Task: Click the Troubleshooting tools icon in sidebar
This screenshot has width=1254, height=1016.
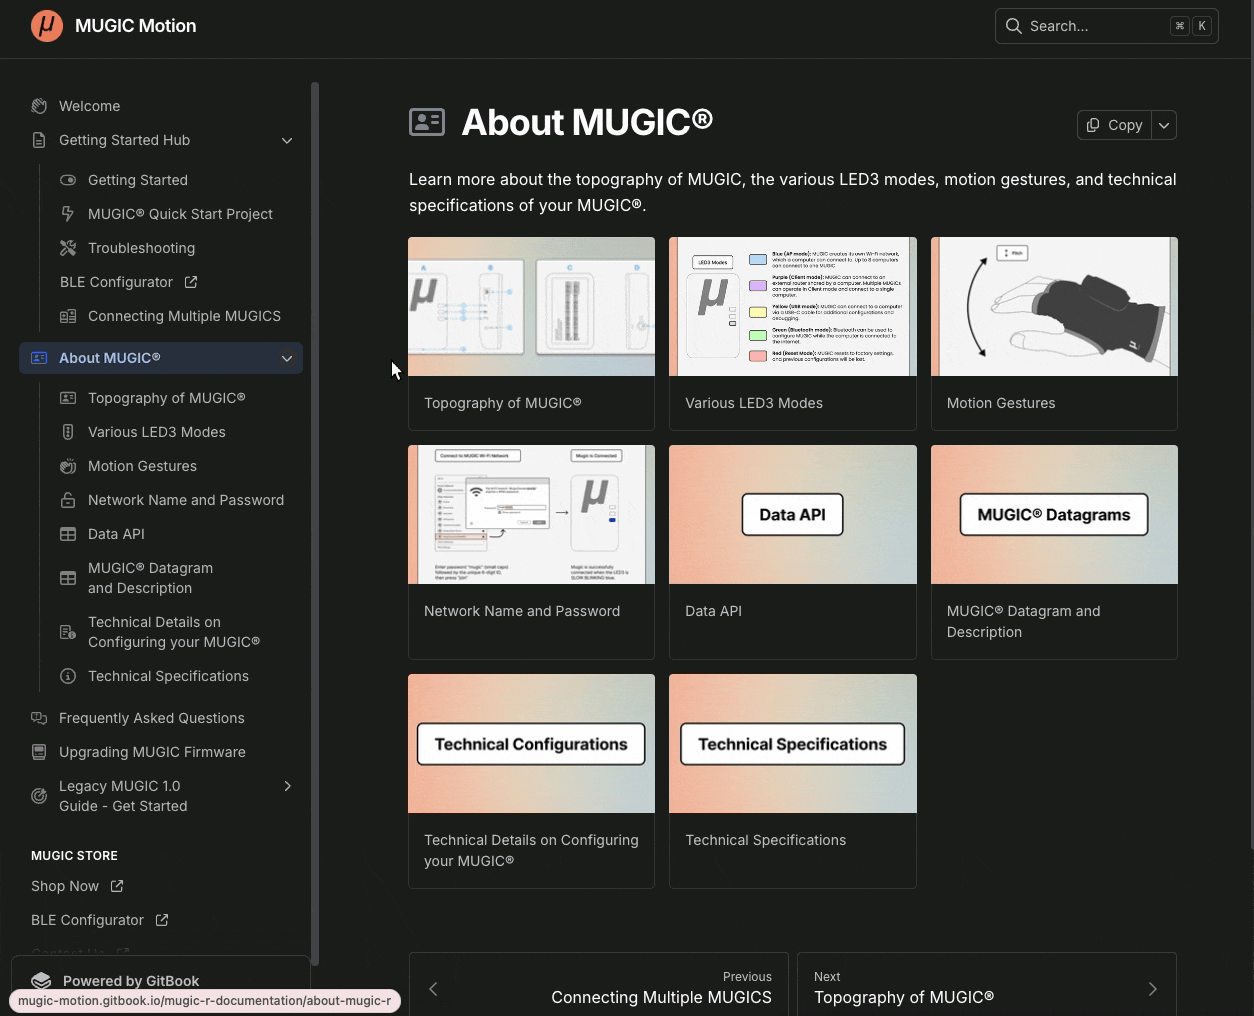Action: (x=68, y=248)
